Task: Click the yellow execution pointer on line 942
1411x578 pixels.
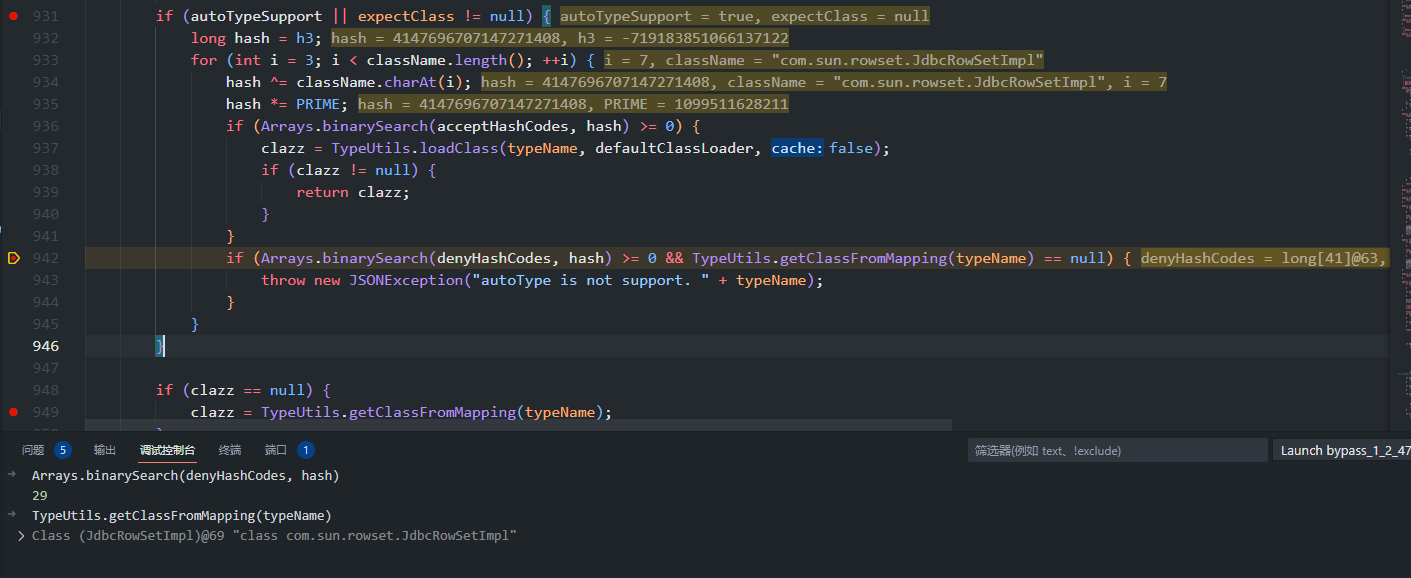Action: [13, 258]
